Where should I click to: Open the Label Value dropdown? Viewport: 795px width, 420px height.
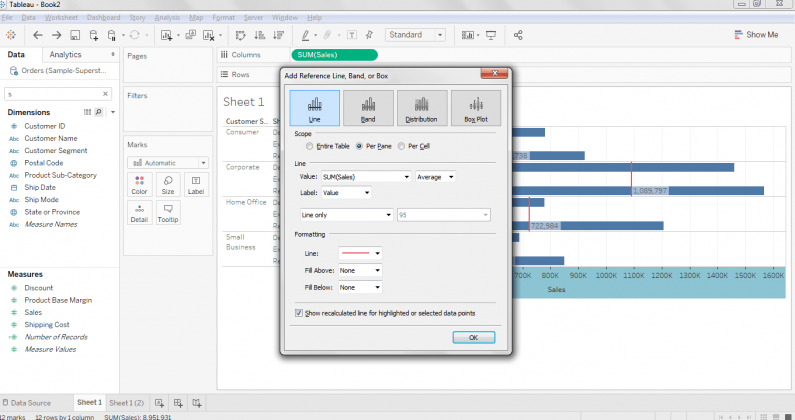346,193
